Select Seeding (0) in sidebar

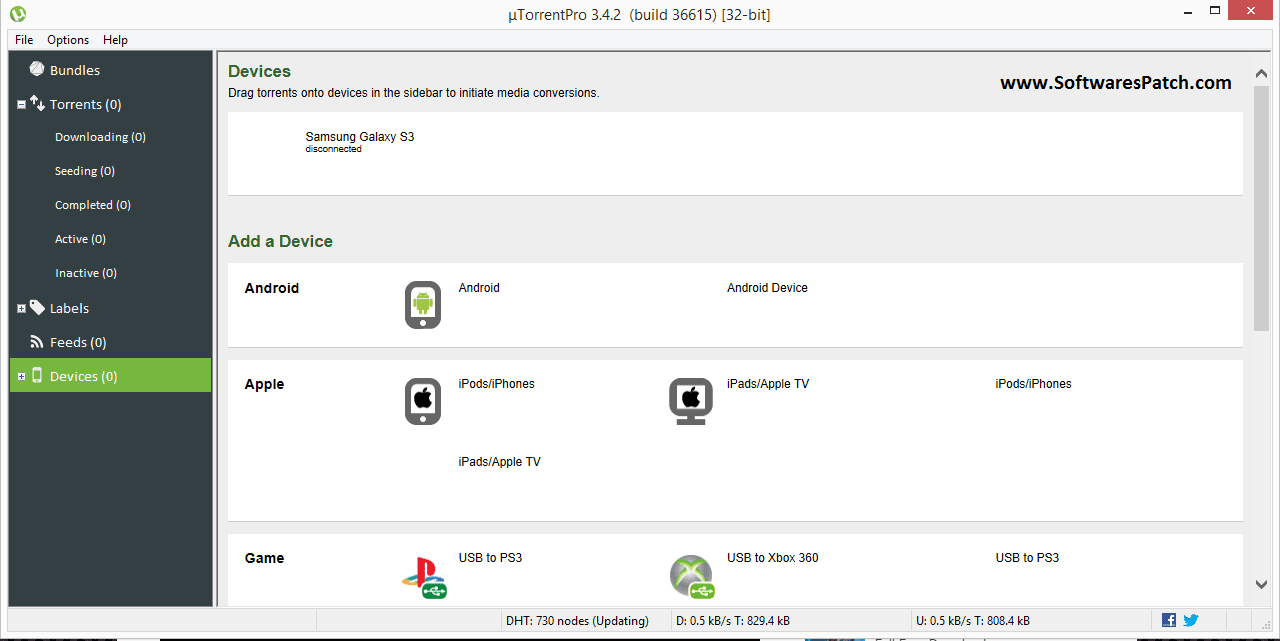pos(84,171)
